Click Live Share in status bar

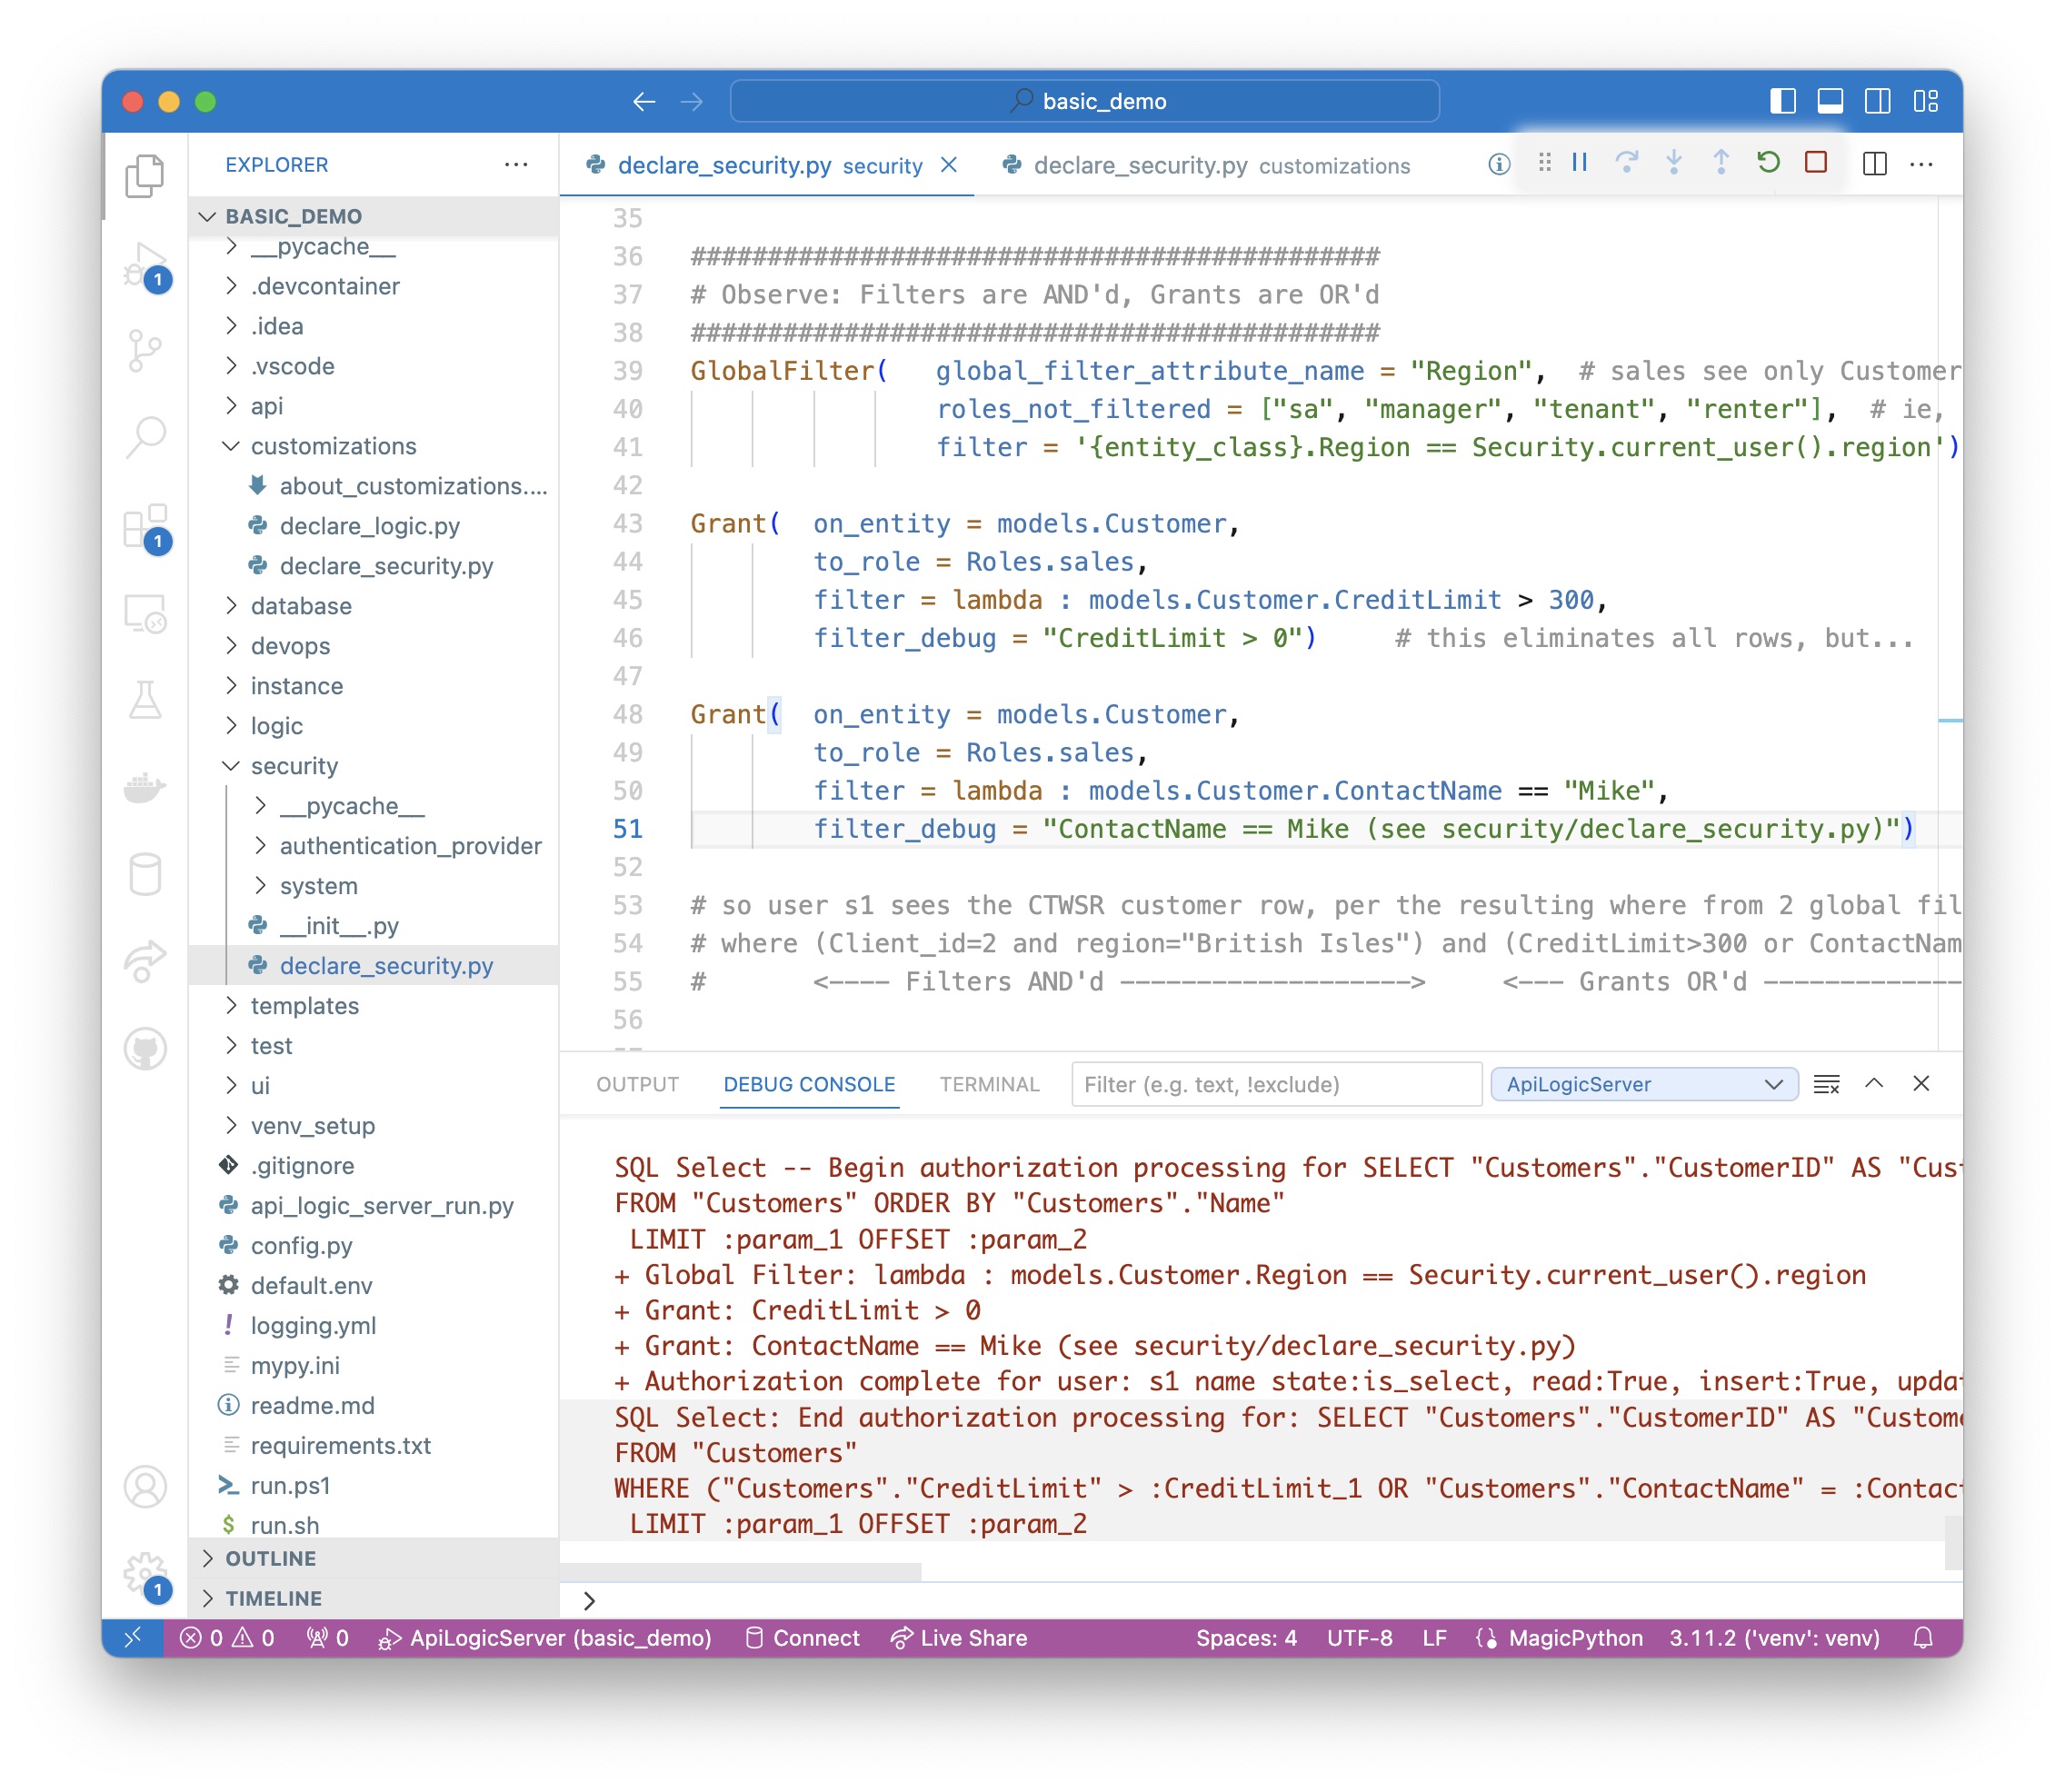pos(959,1638)
